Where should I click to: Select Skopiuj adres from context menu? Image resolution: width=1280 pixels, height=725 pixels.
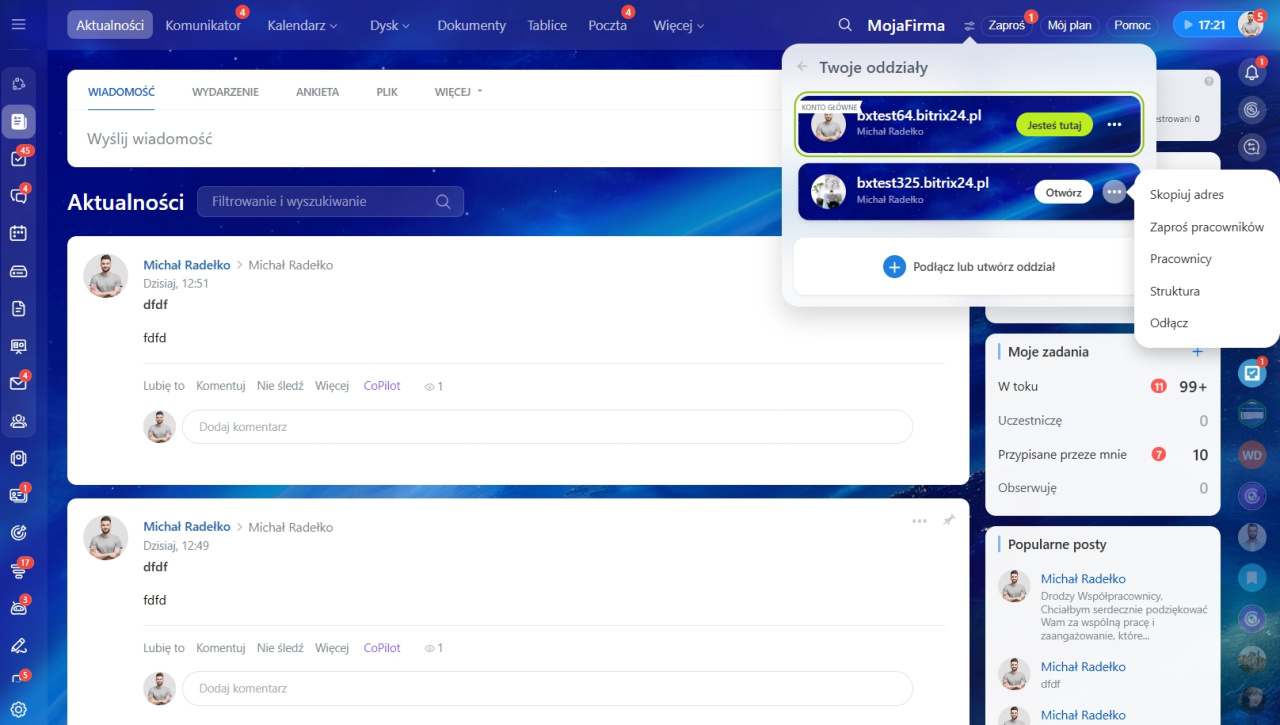[x=1186, y=195]
